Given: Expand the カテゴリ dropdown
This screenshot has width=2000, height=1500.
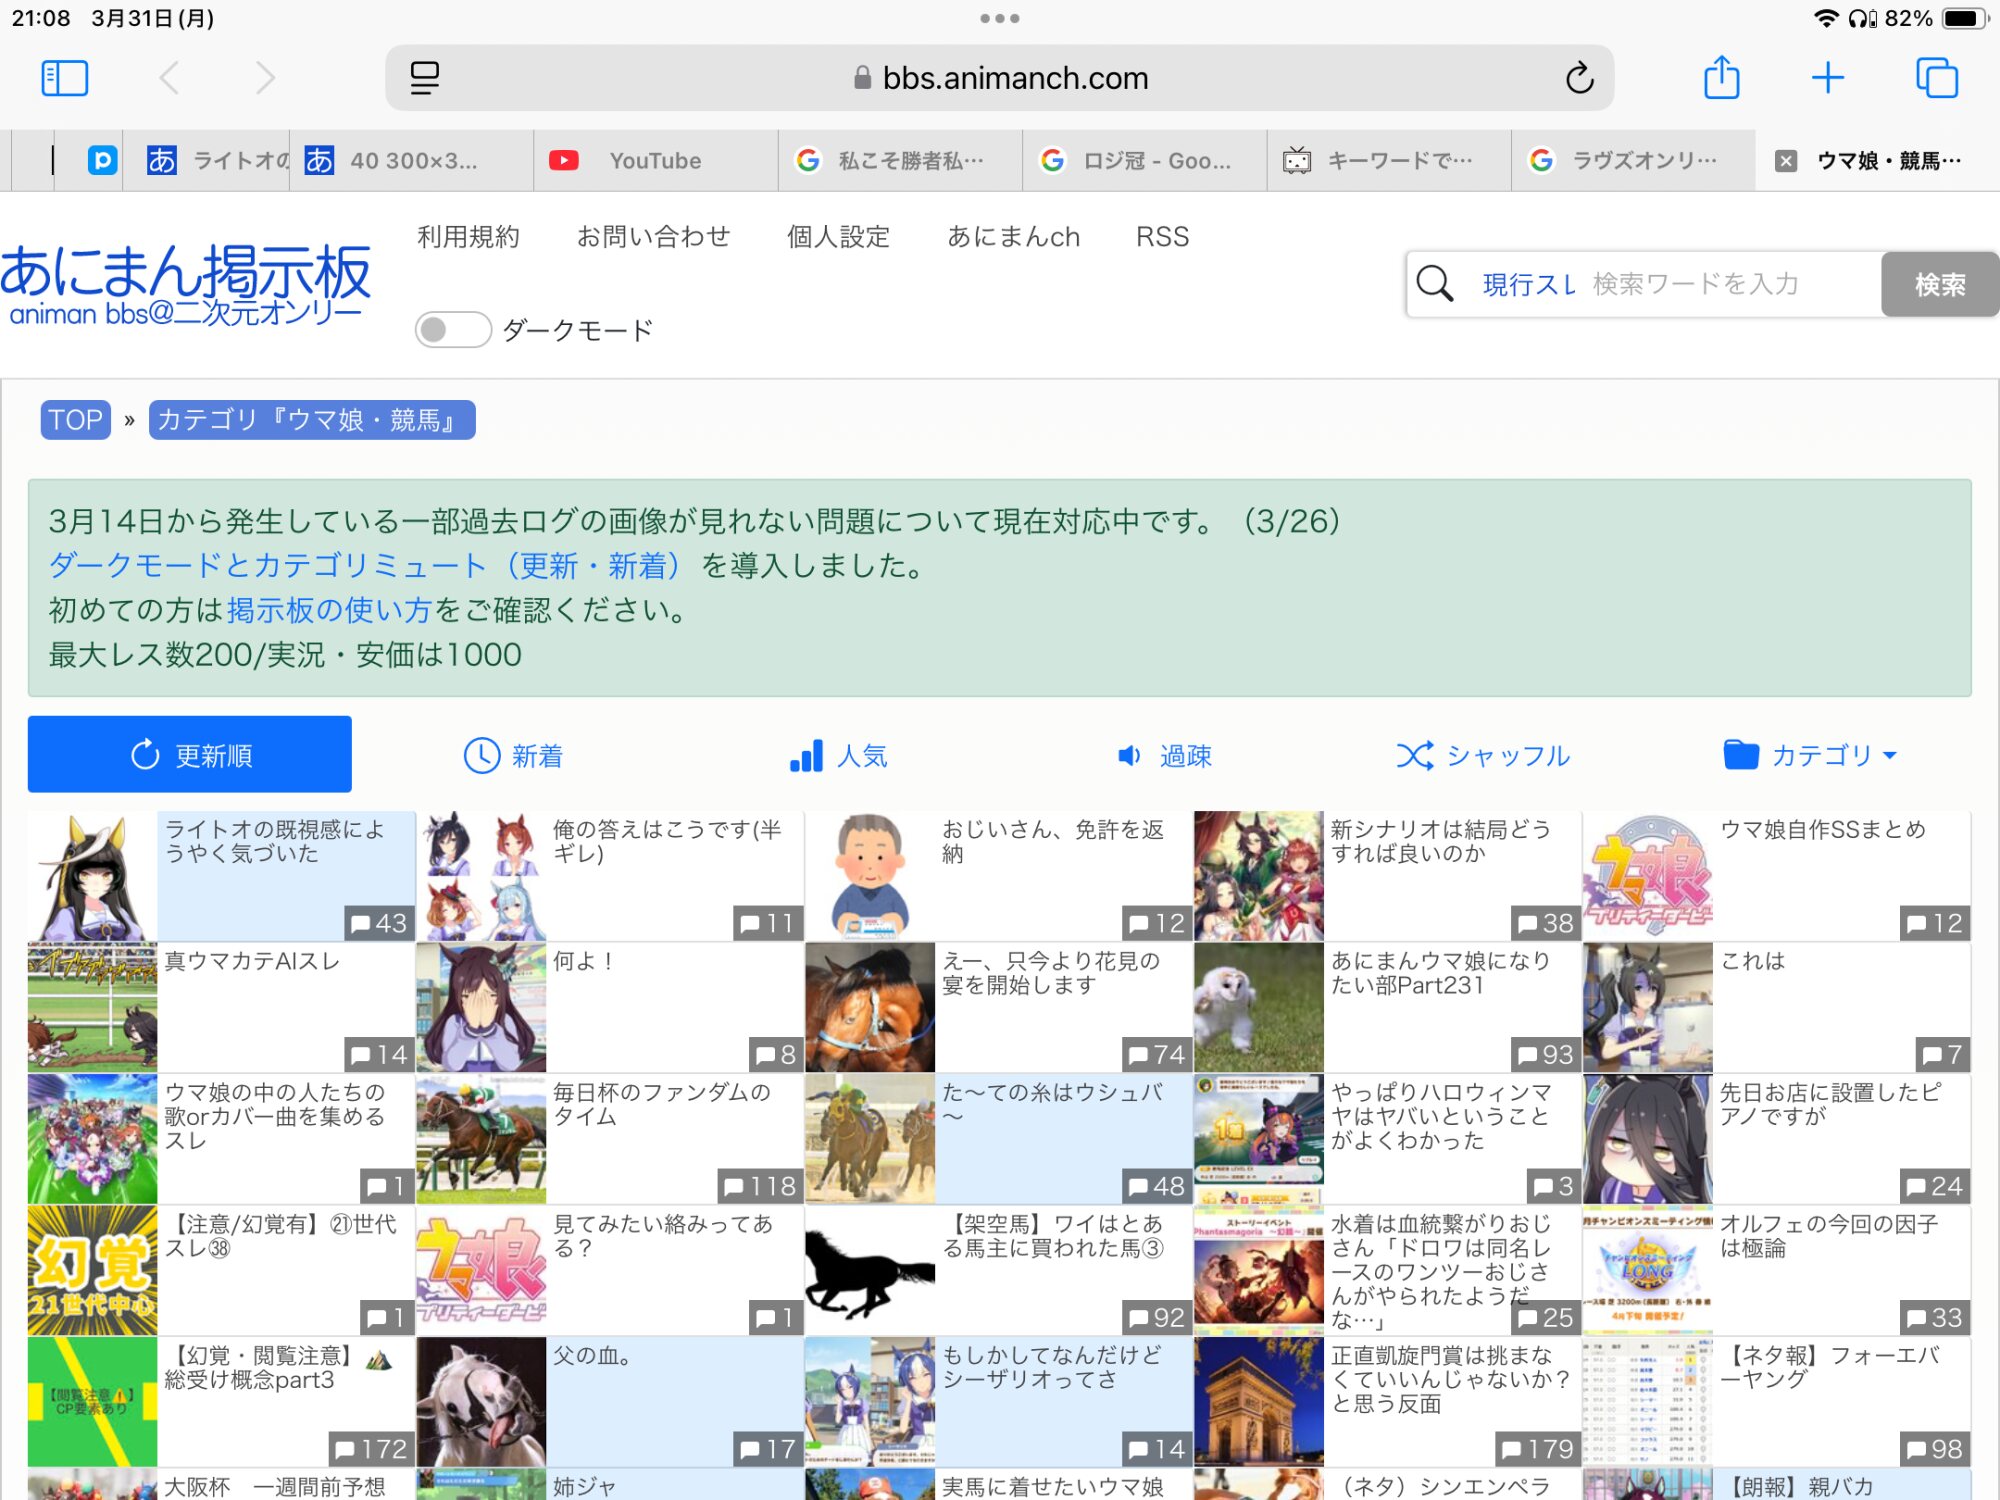Looking at the screenshot, I should (1810, 755).
